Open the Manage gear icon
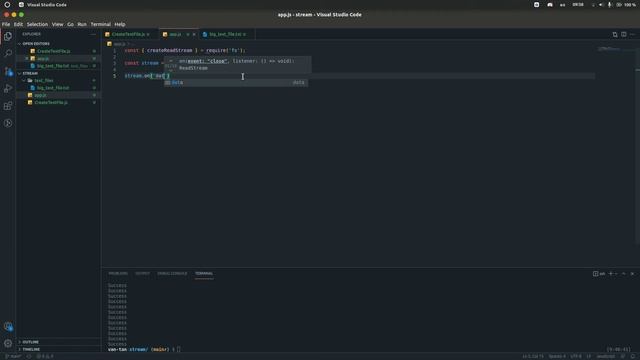The image size is (640, 360). tap(8, 343)
